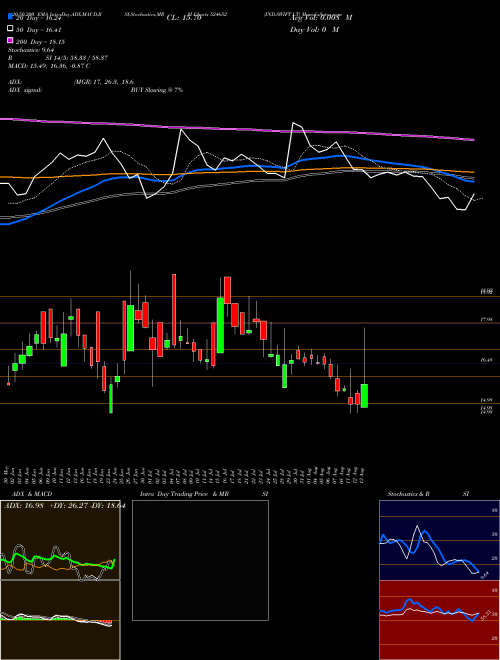
Task: Click the 9.64 value on the Stochastics chart
Action: coord(484,574)
